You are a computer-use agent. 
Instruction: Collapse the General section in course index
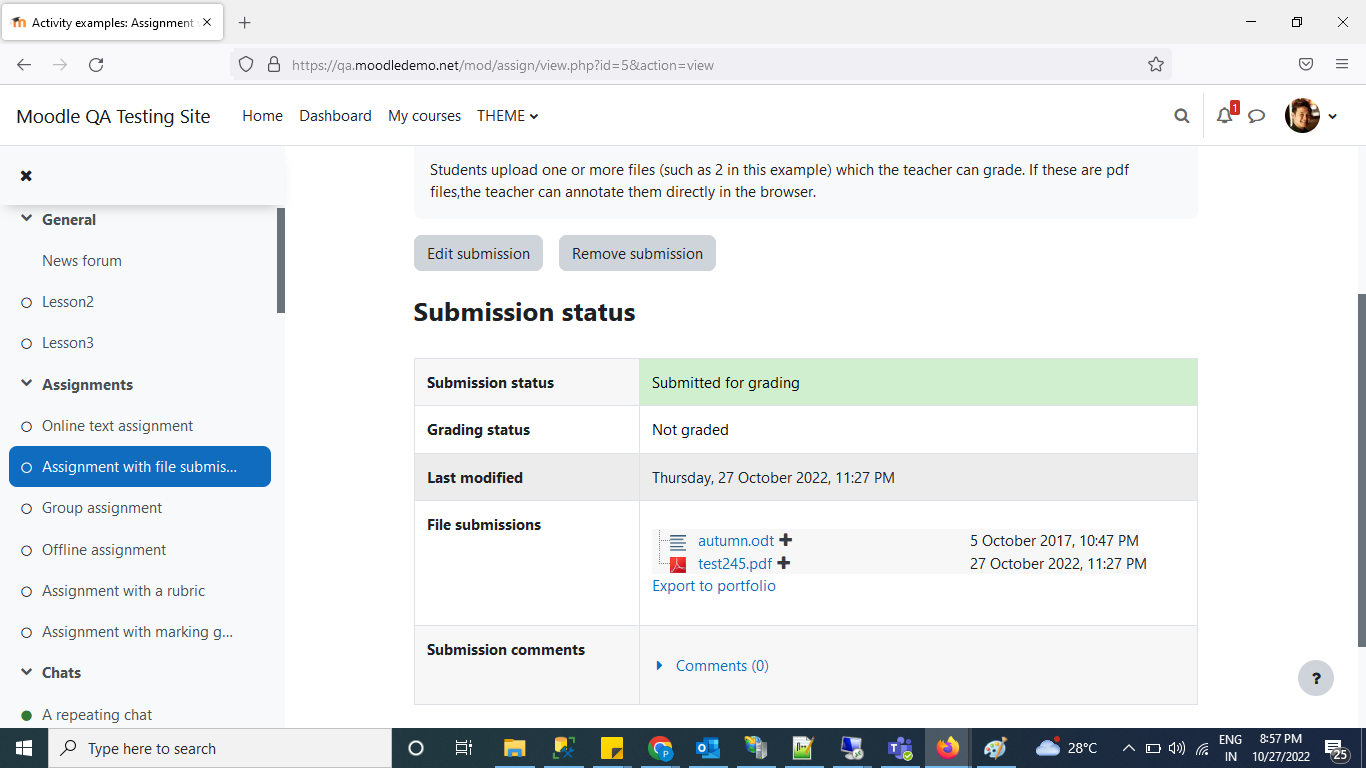tap(27, 219)
